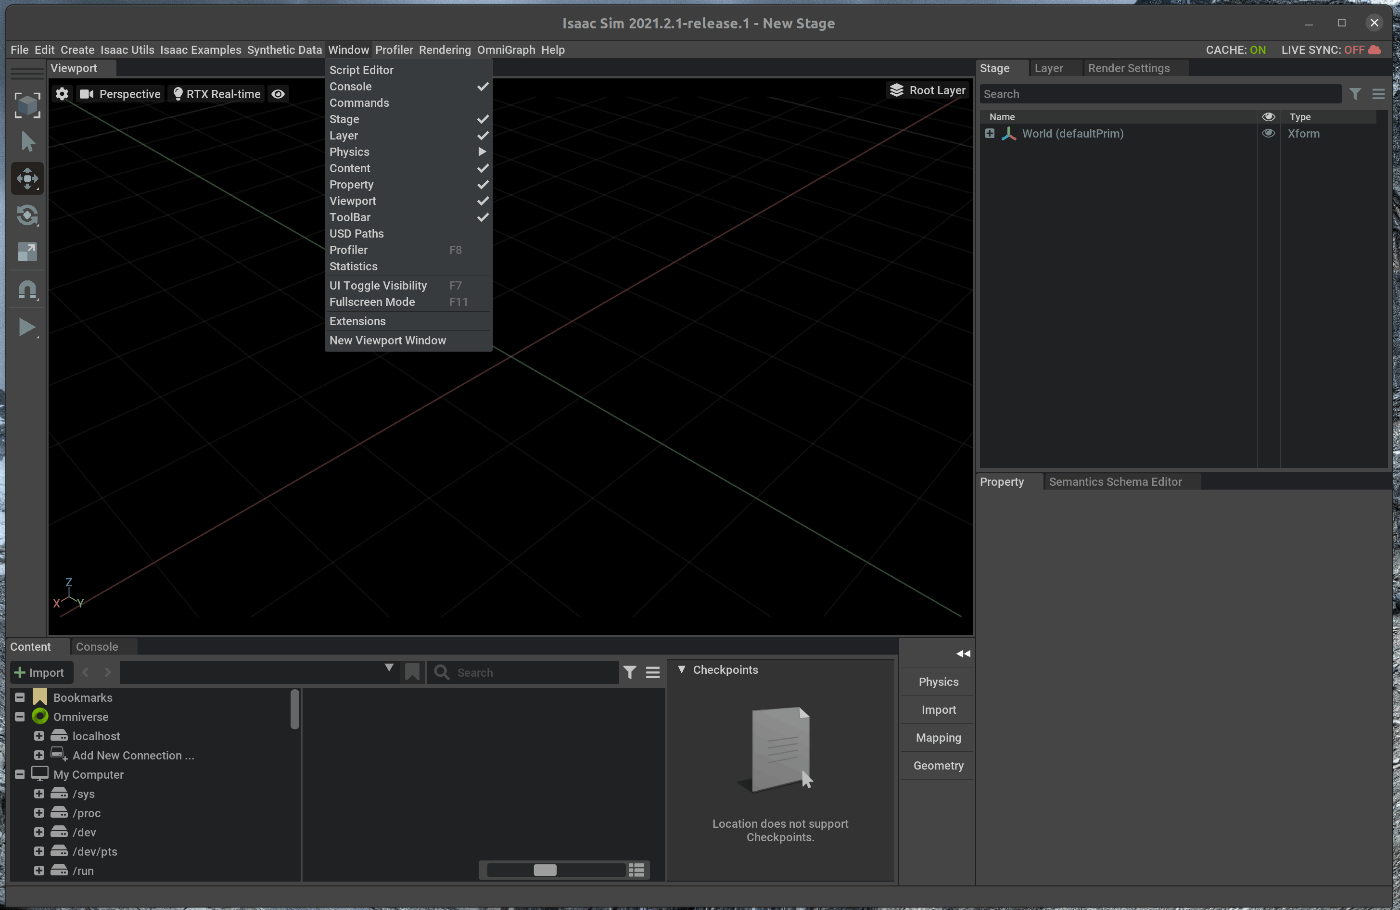Collapse the My Computer tree node
The height and width of the screenshot is (910, 1400).
click(x=20, y=775)
